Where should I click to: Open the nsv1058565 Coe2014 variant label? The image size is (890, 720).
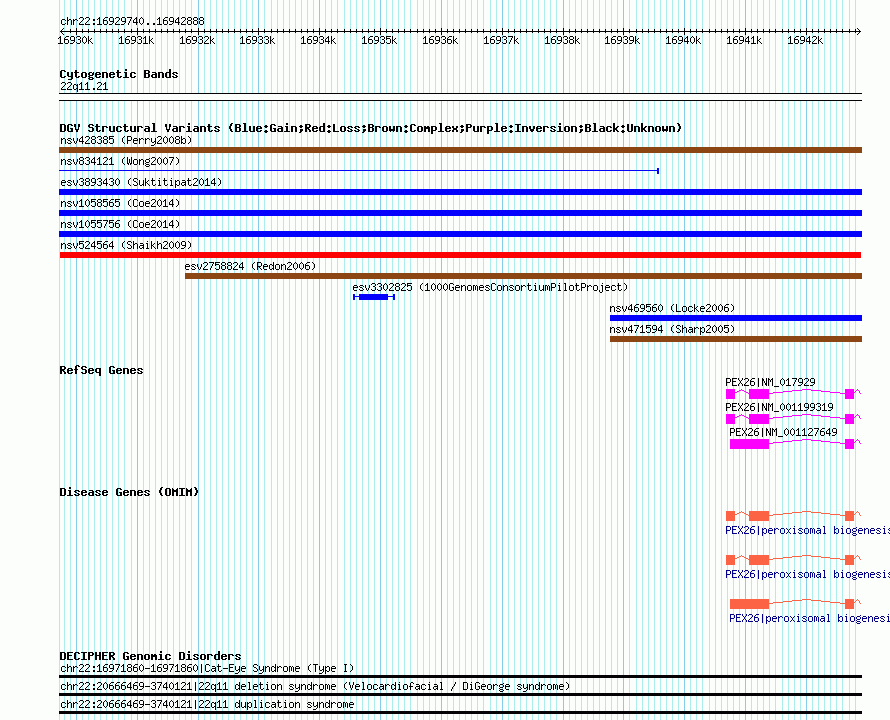coord(120,203)
